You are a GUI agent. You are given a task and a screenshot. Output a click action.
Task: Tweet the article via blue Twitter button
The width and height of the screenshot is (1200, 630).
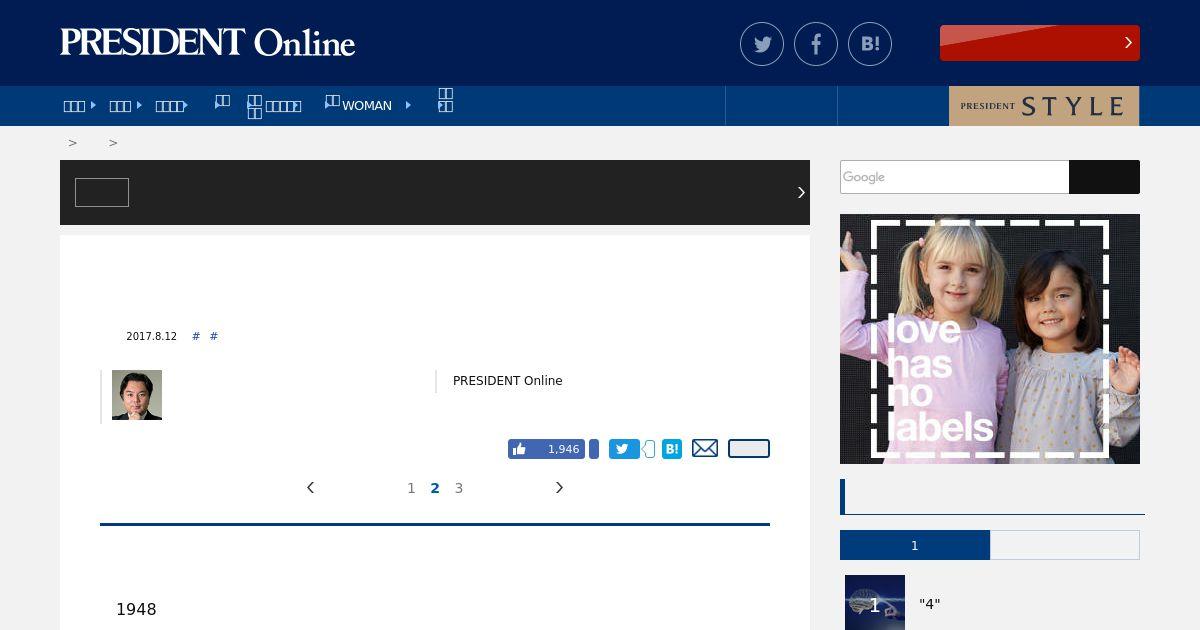624,449
